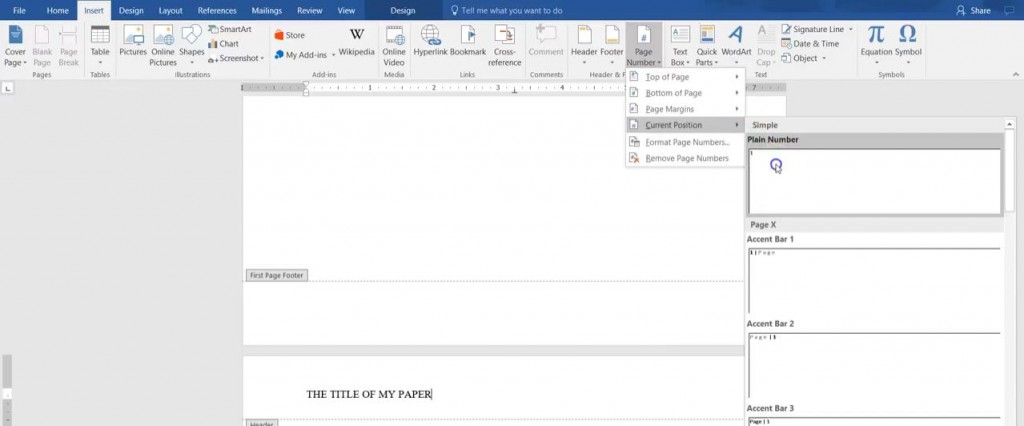Insert Date & Time
The height and width of the screenshot is (426, 1024).
tap(810, 44)
